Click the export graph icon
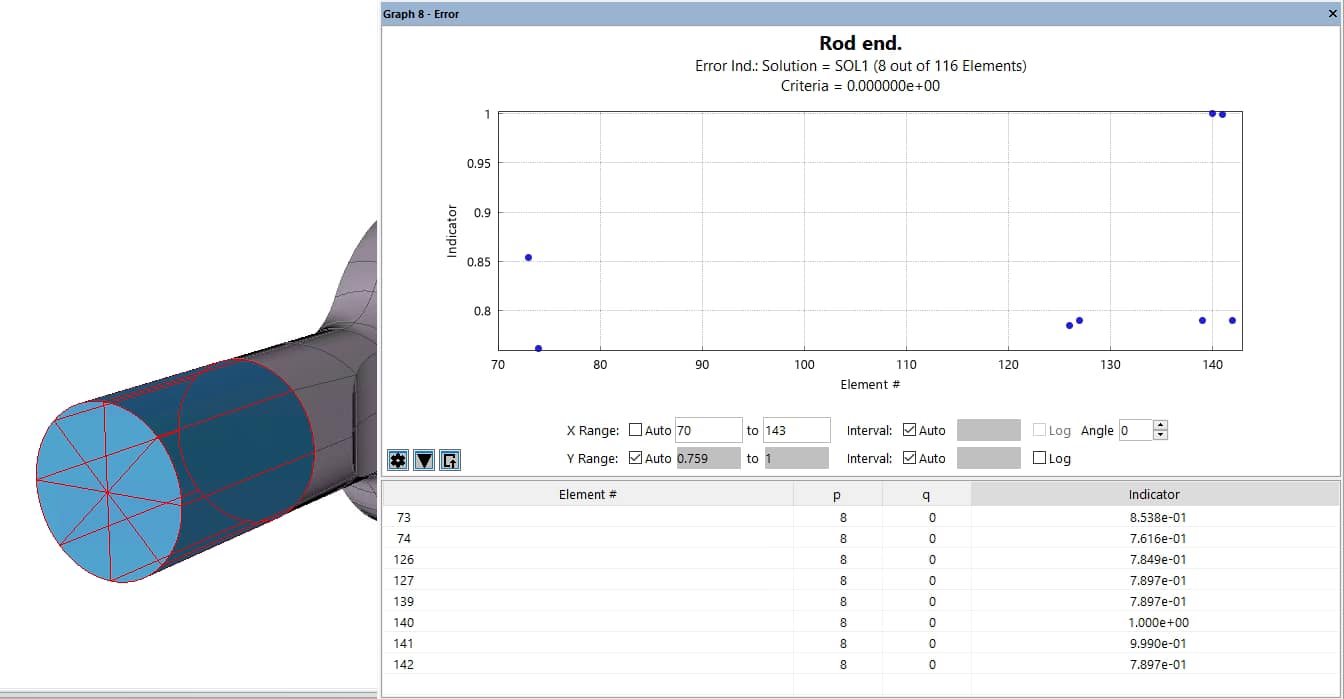Screen dimensions: 1344x699 click(x=450, y=460)
